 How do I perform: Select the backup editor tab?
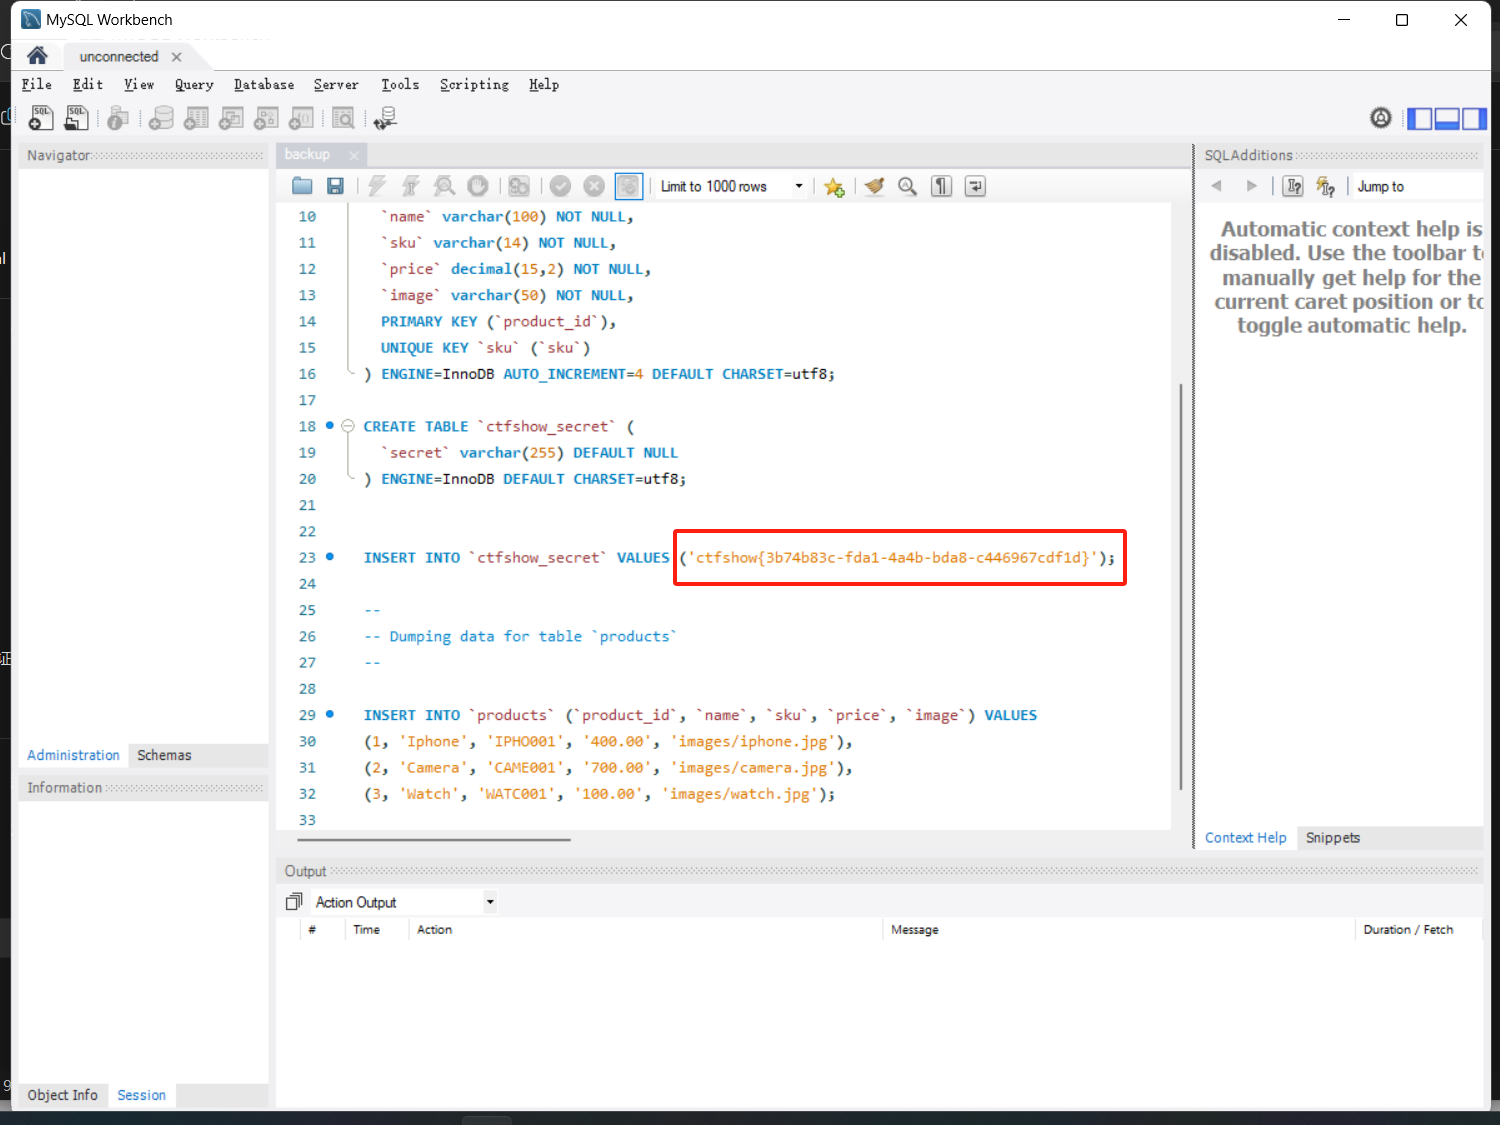point(307,154)
